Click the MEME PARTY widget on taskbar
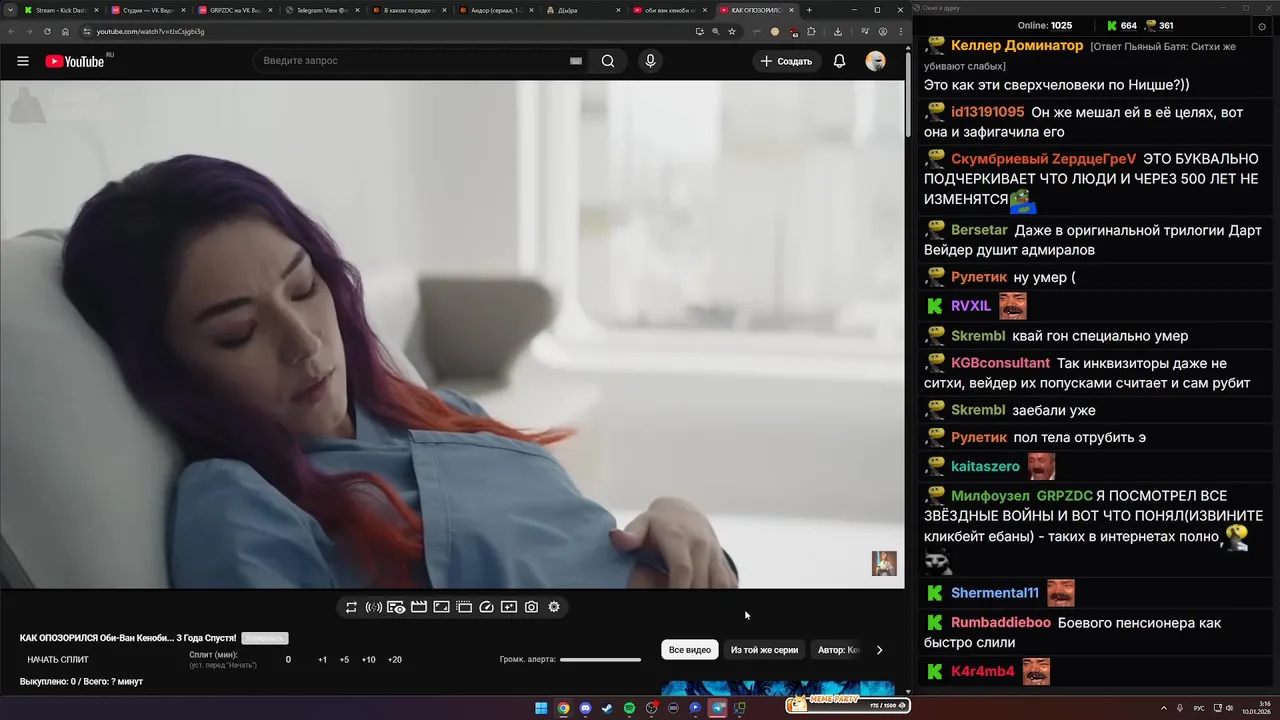 click(848, 704)
